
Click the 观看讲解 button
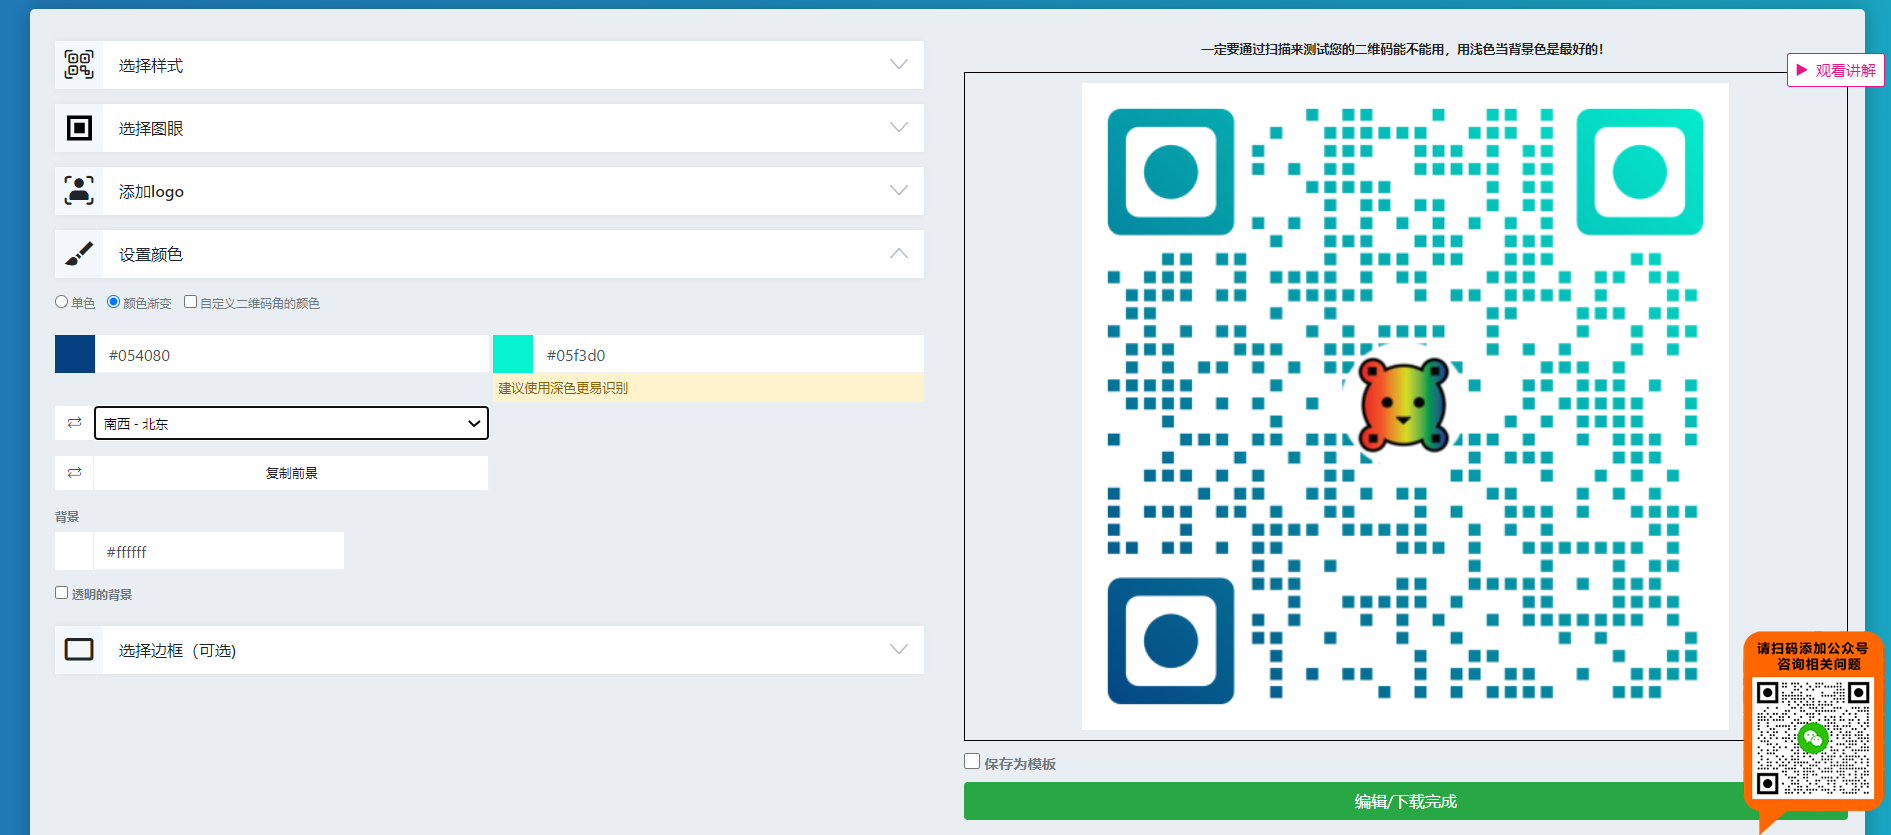click(x=1835, y=70)
